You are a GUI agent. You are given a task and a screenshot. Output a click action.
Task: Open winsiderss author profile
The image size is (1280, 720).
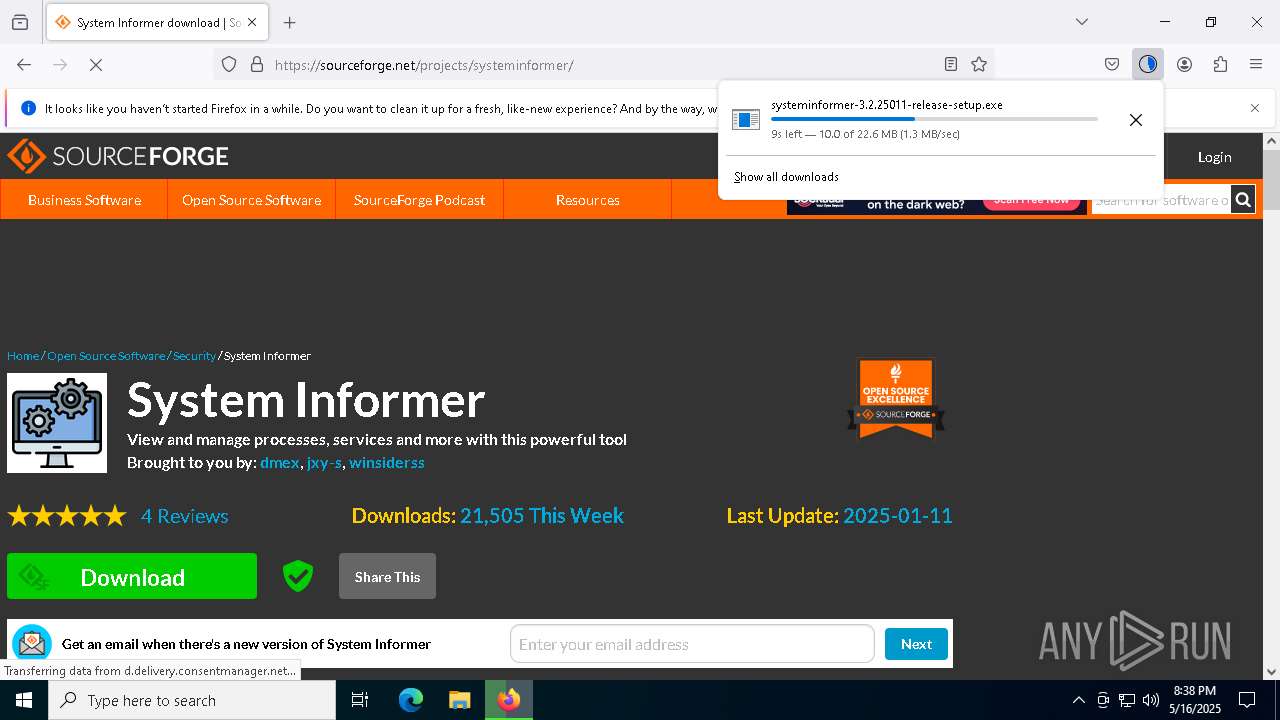point(387,463)
